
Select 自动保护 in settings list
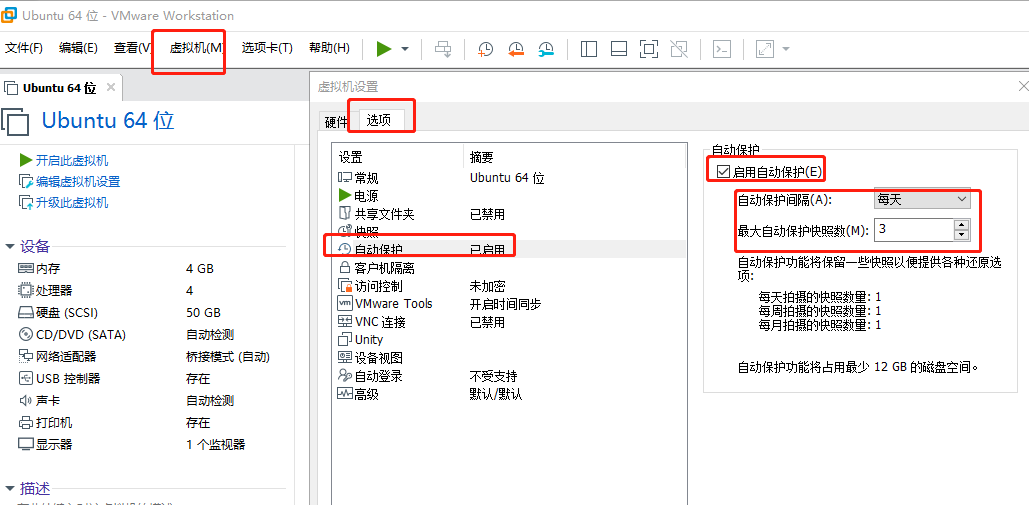coord(510,249)
